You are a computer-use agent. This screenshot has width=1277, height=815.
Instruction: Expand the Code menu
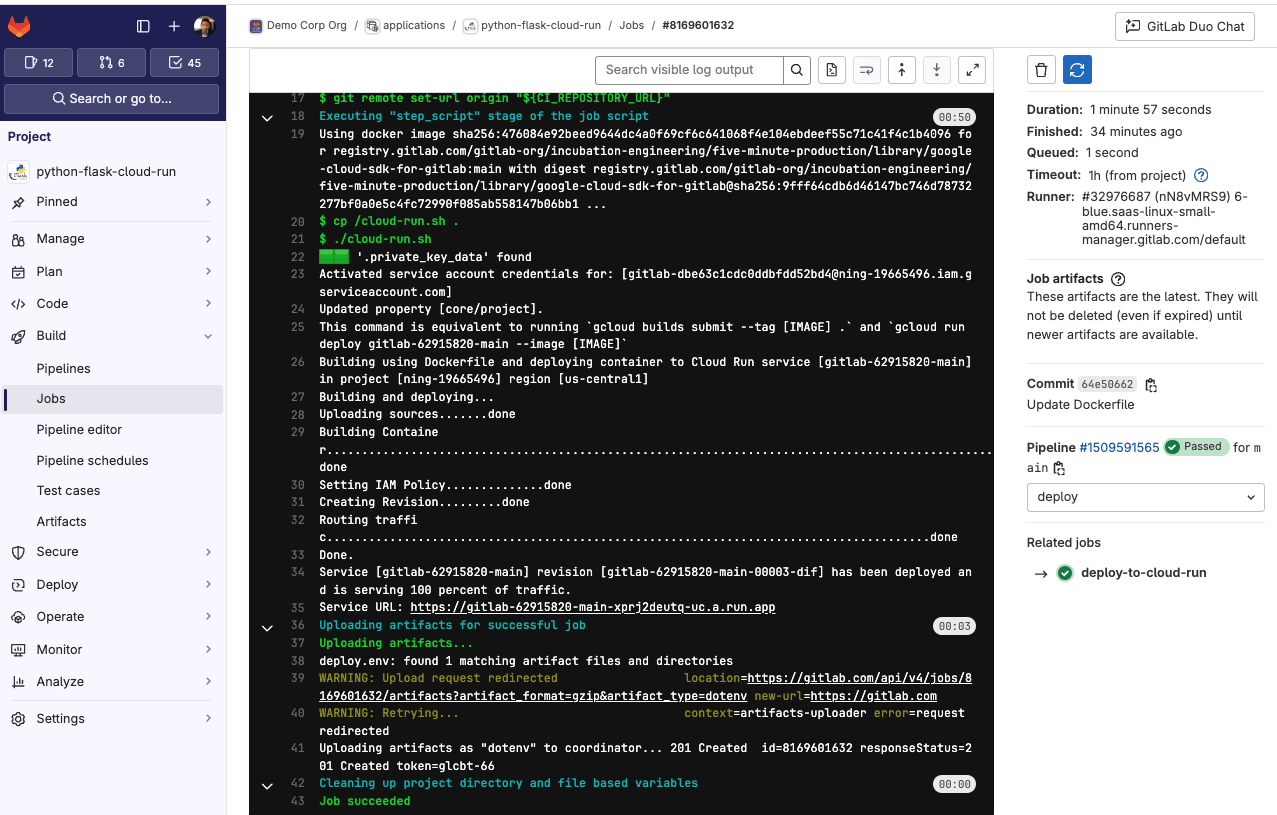(x=111, y=304)
